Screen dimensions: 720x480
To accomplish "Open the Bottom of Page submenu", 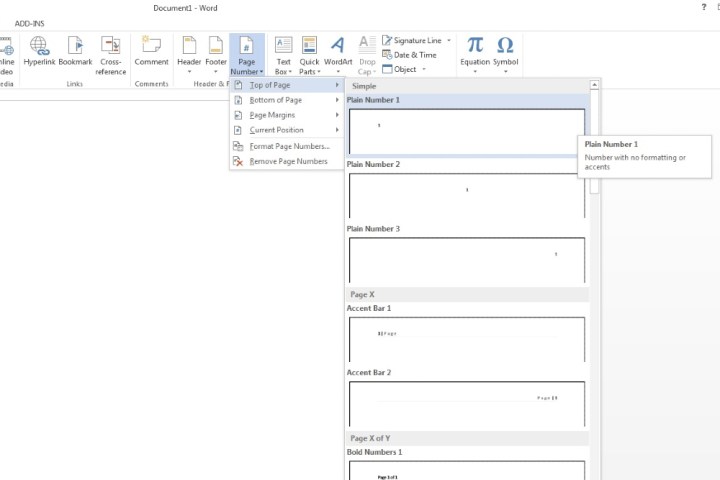I will pos(287,100).
